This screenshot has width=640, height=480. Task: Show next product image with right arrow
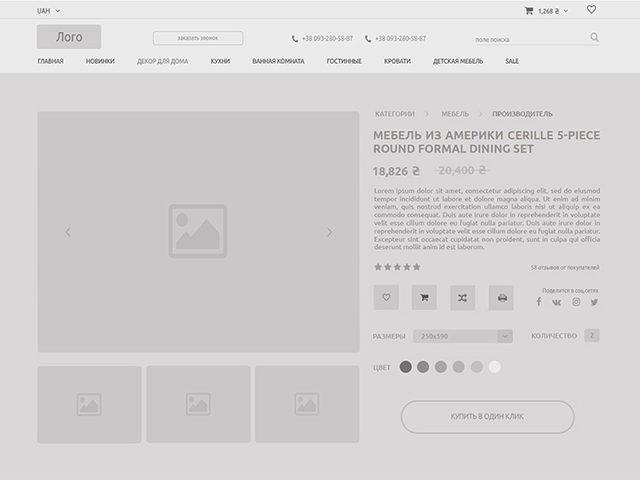point(329,232)
